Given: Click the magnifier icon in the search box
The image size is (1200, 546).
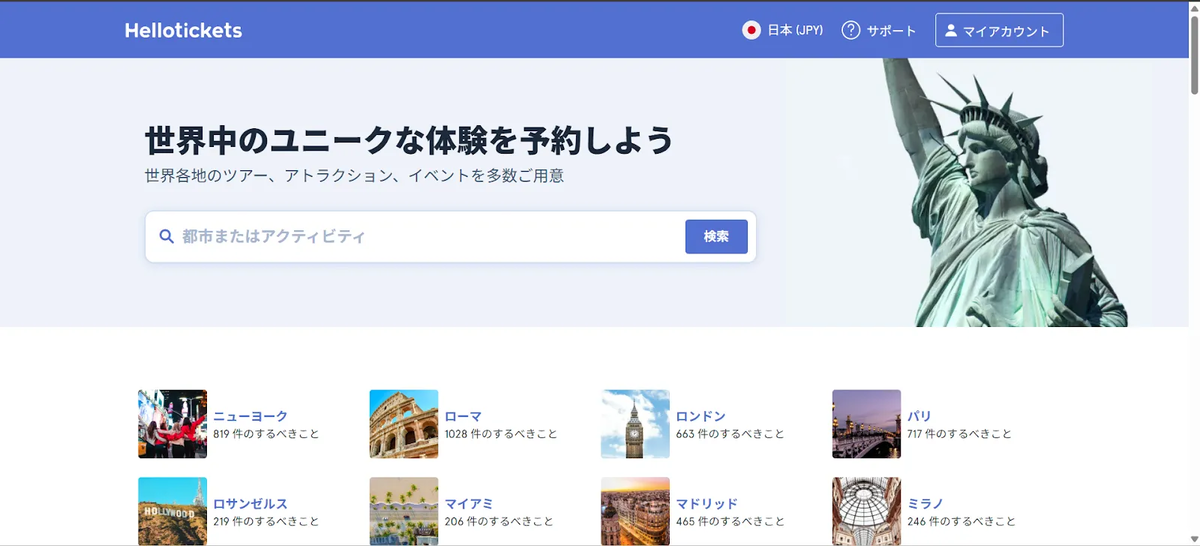Looking at the screenshot, I should 167,237.
